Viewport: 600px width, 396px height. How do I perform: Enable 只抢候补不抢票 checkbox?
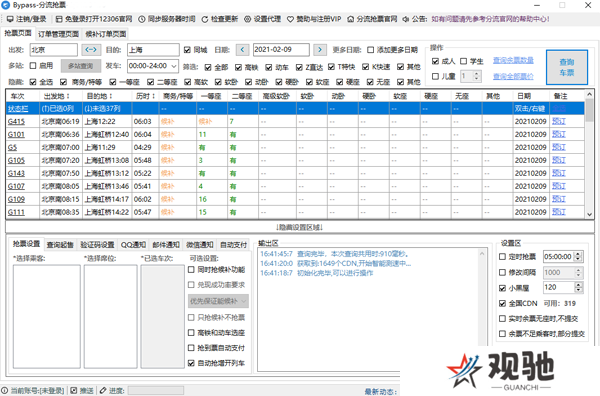191,317
